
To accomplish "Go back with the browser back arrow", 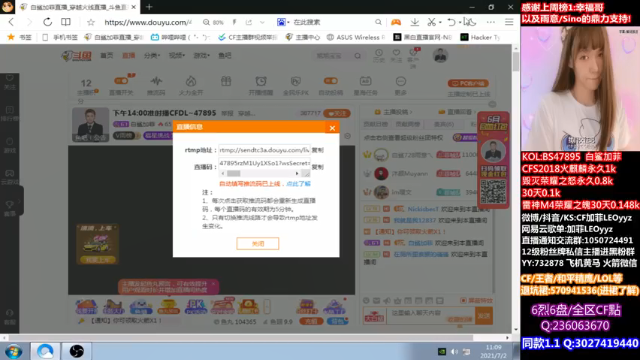I will pyautogui.click(x=11, y=22).
